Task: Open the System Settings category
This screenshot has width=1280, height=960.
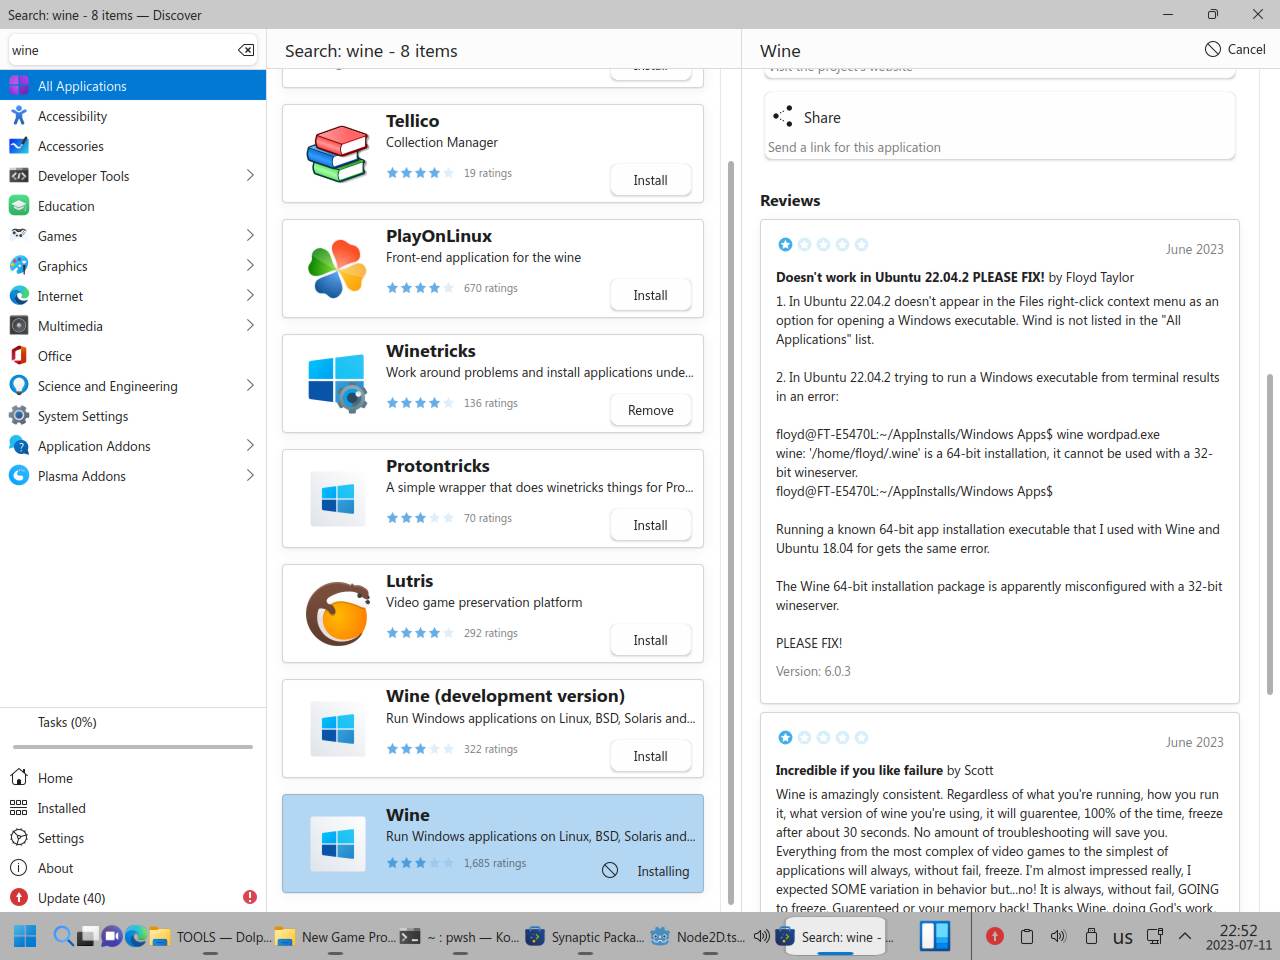Action: pyautogui.click(x=133, y=416)
